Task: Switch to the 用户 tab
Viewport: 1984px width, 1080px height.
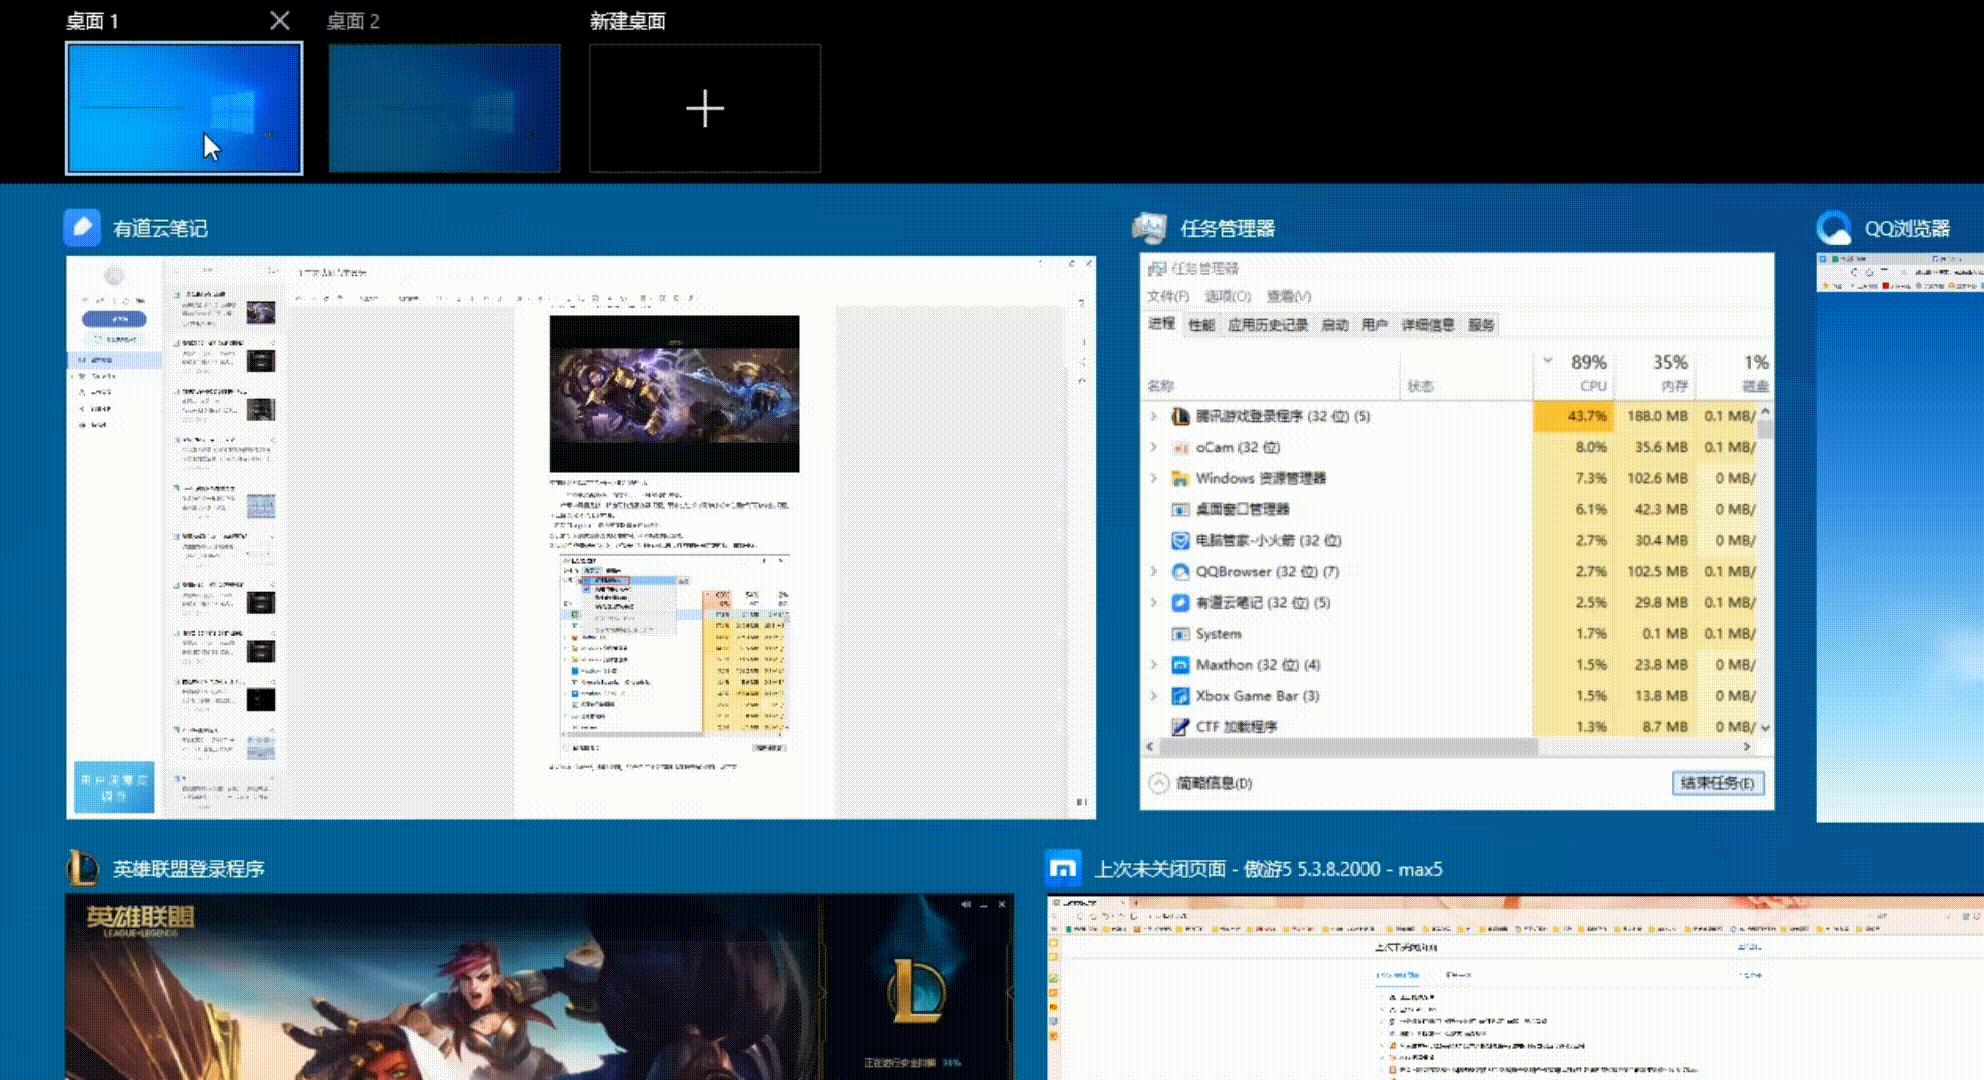Action: 1375,325
